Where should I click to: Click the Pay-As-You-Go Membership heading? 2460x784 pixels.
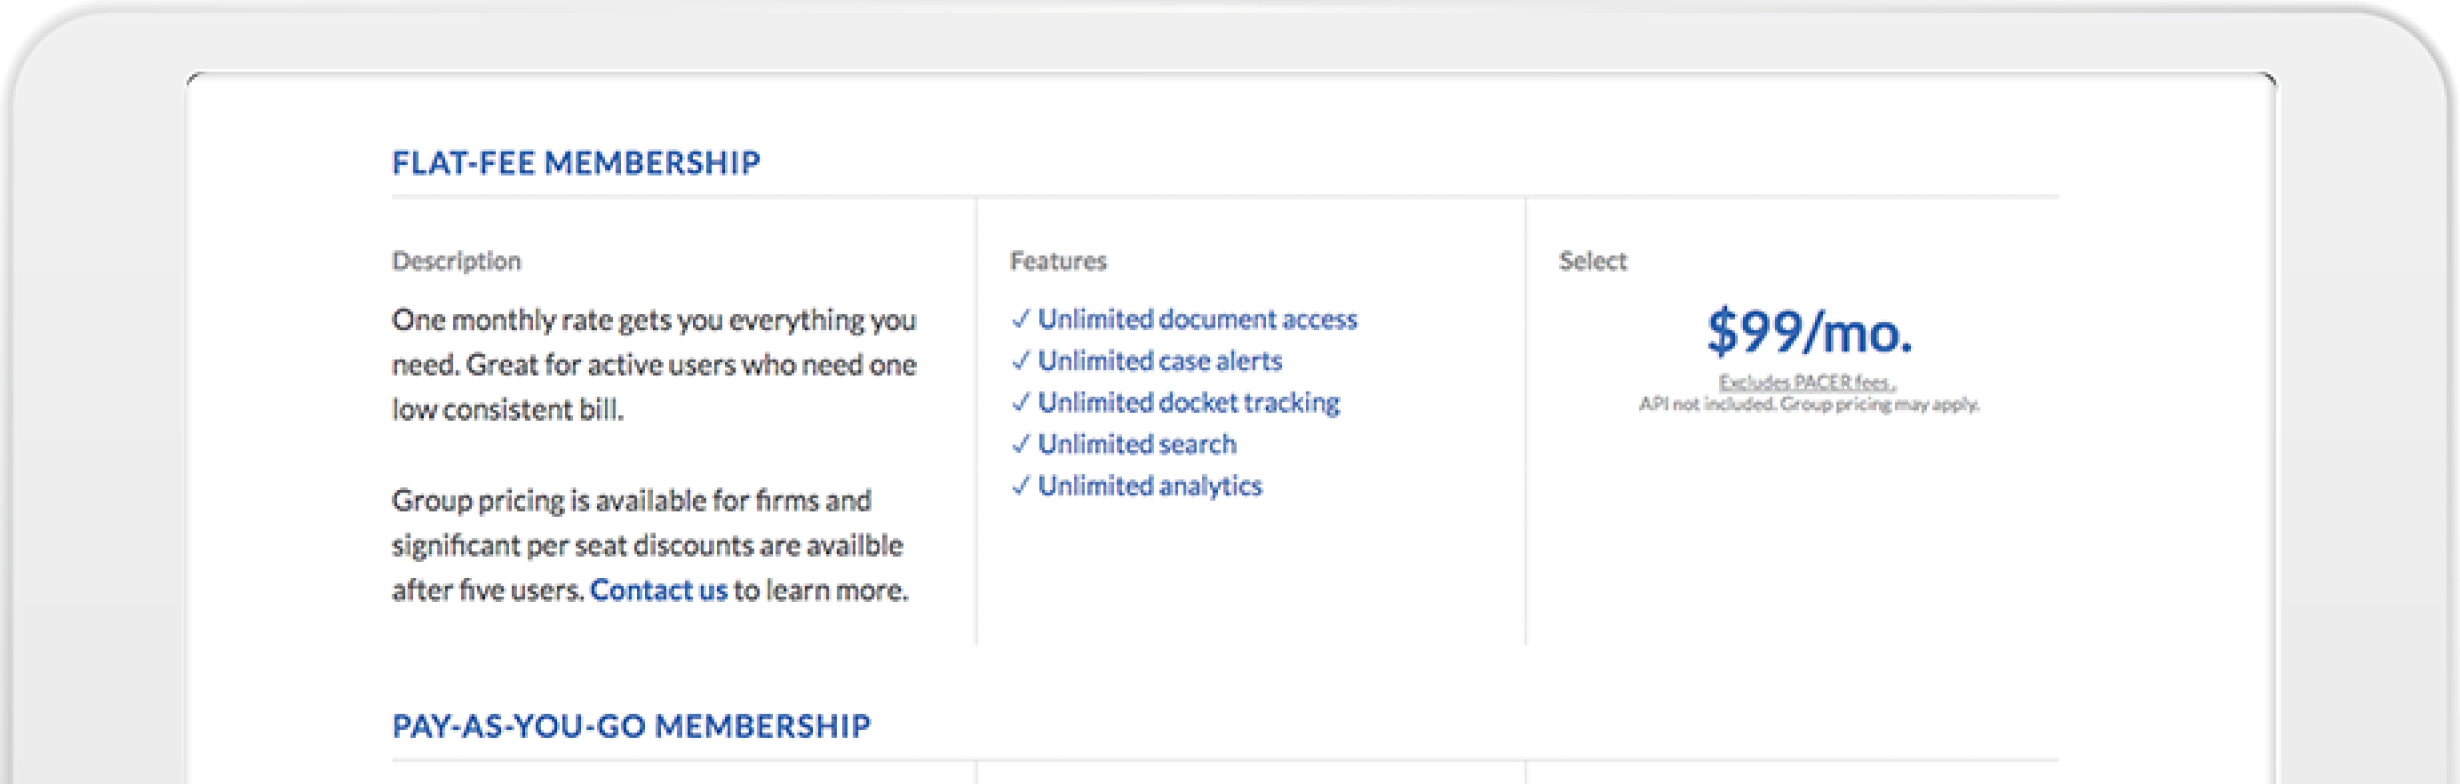[631, 726]
